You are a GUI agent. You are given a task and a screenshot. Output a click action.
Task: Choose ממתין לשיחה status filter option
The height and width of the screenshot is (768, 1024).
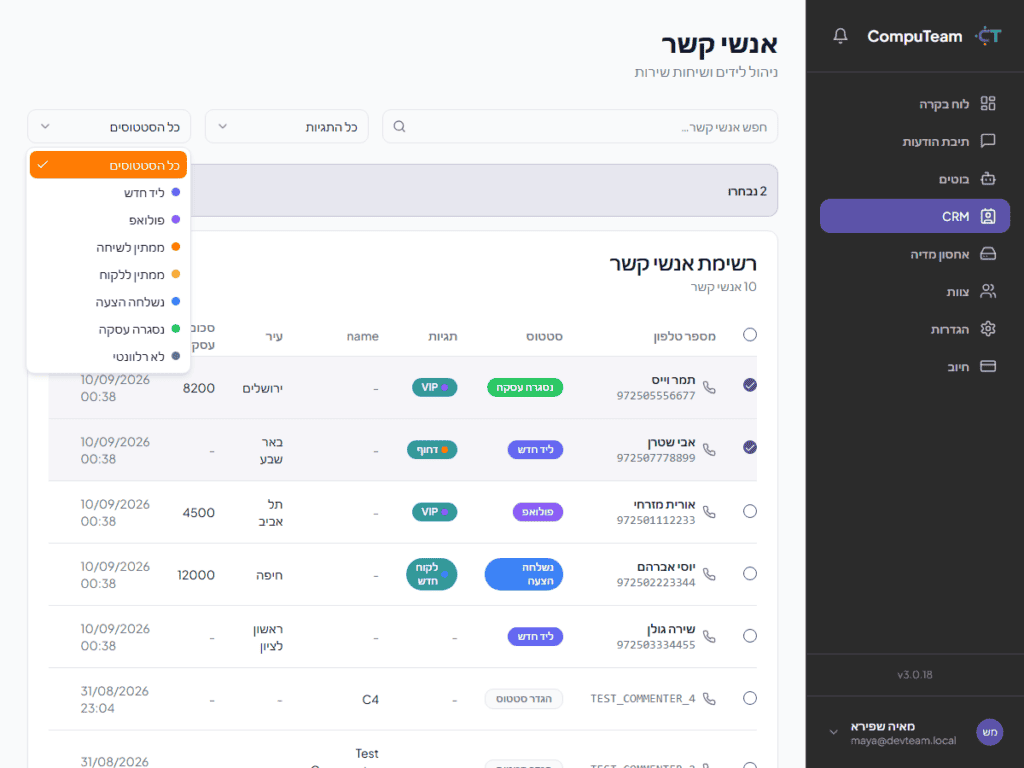coord(108,248)
